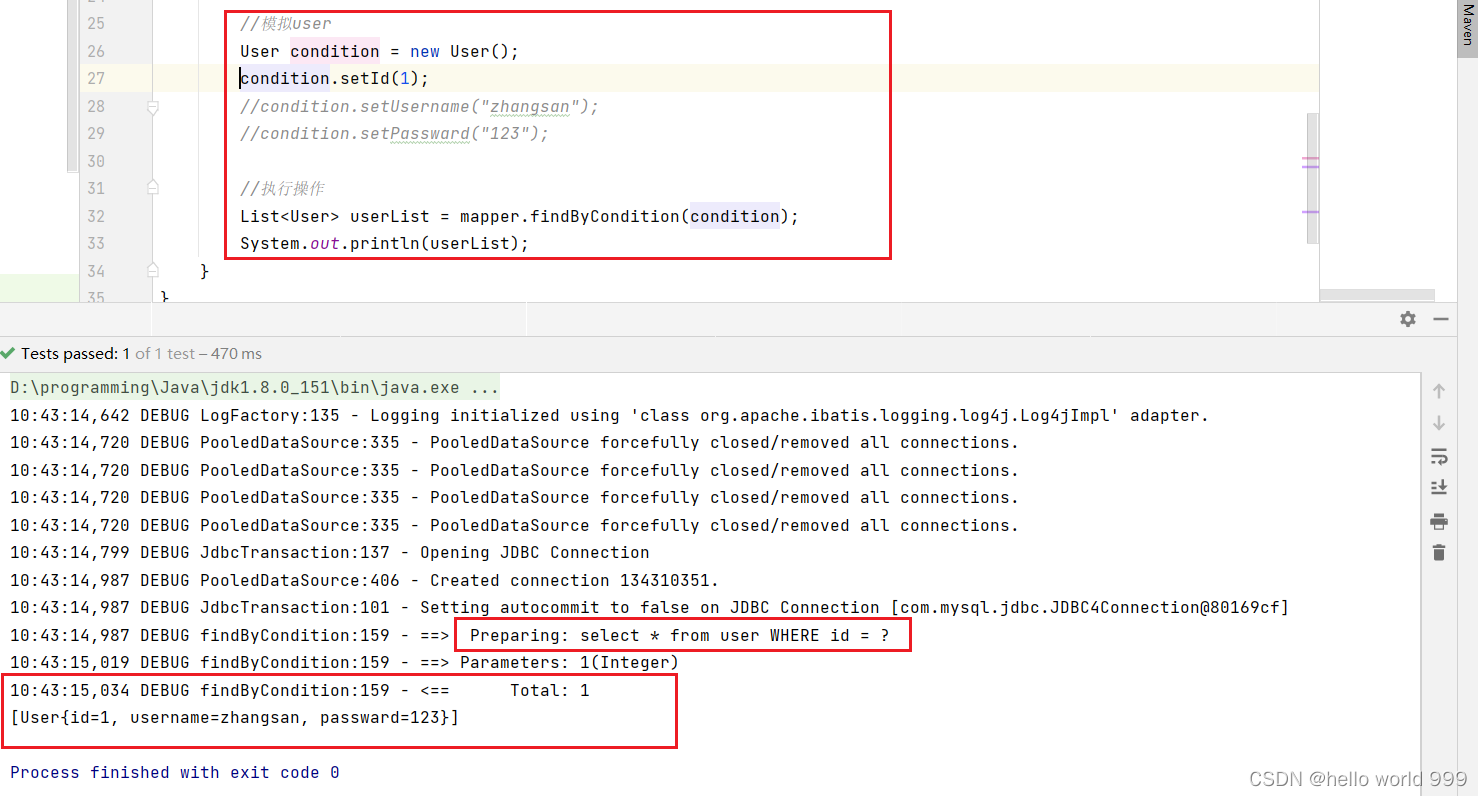Click the 'Parameters: 1(Integer)' log line

coord(344,662)
